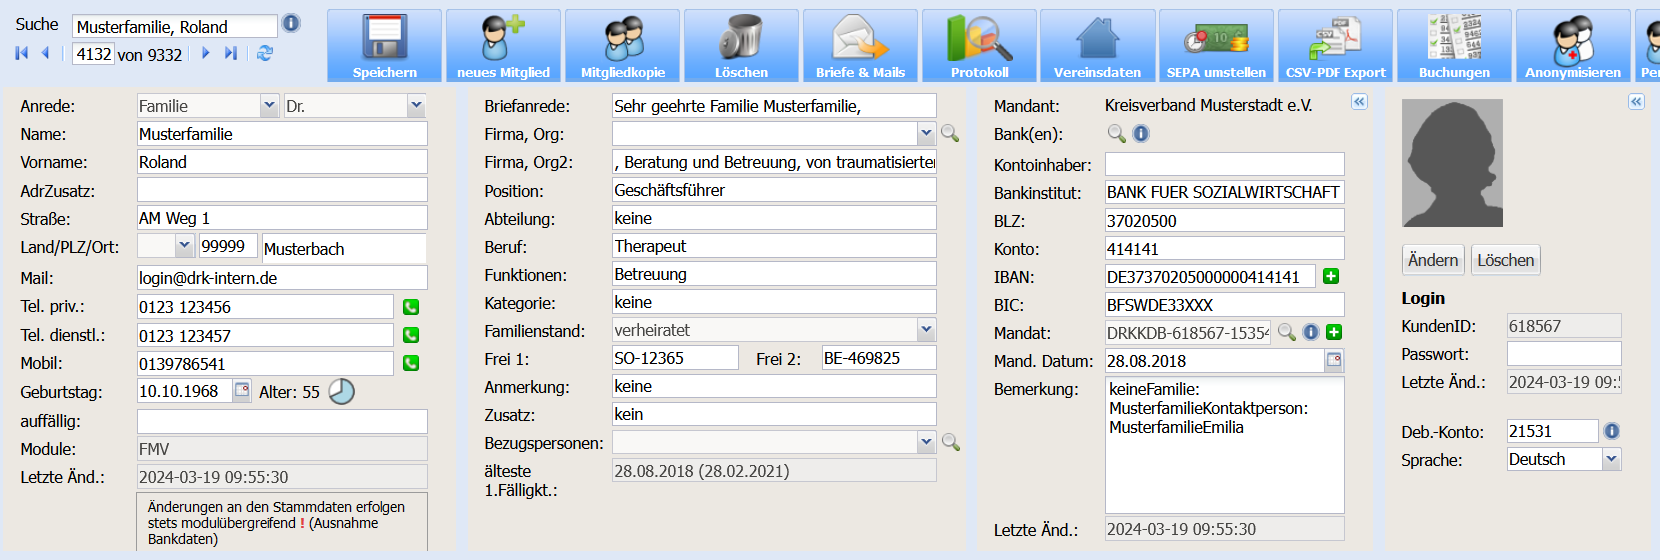Open the Familienstand dropdown
The image size is (1660, 560).
coord(926,329)
